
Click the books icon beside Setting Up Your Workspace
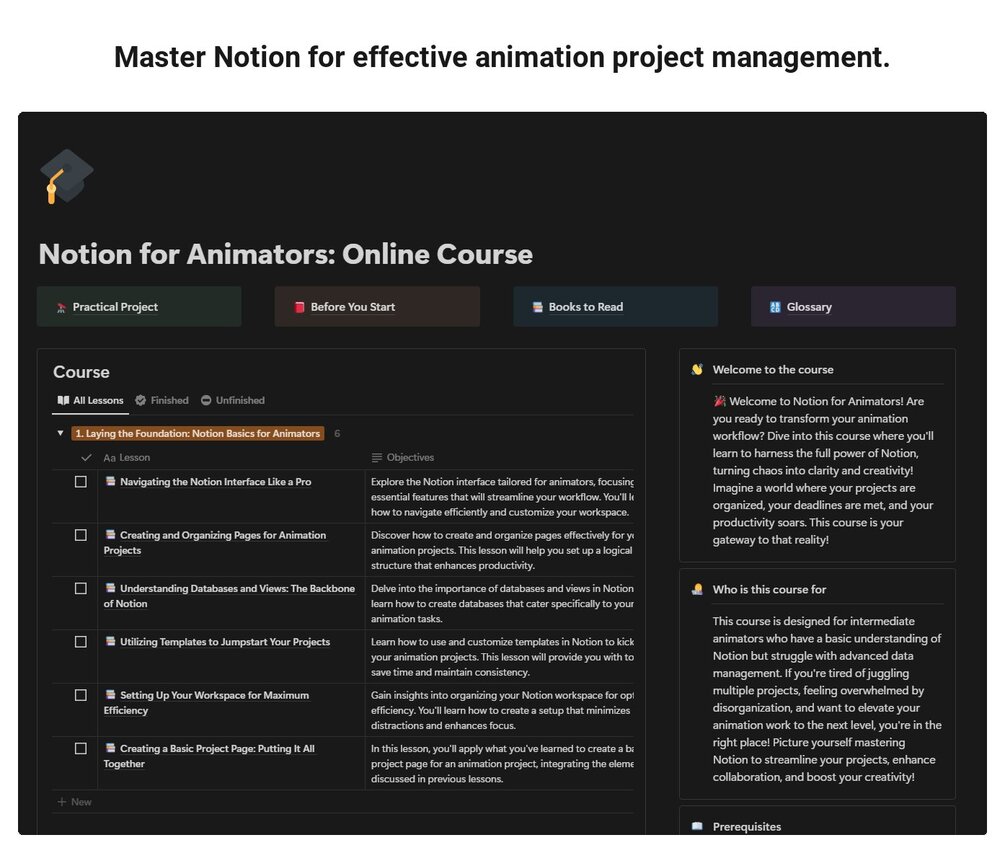pos(110,695)
